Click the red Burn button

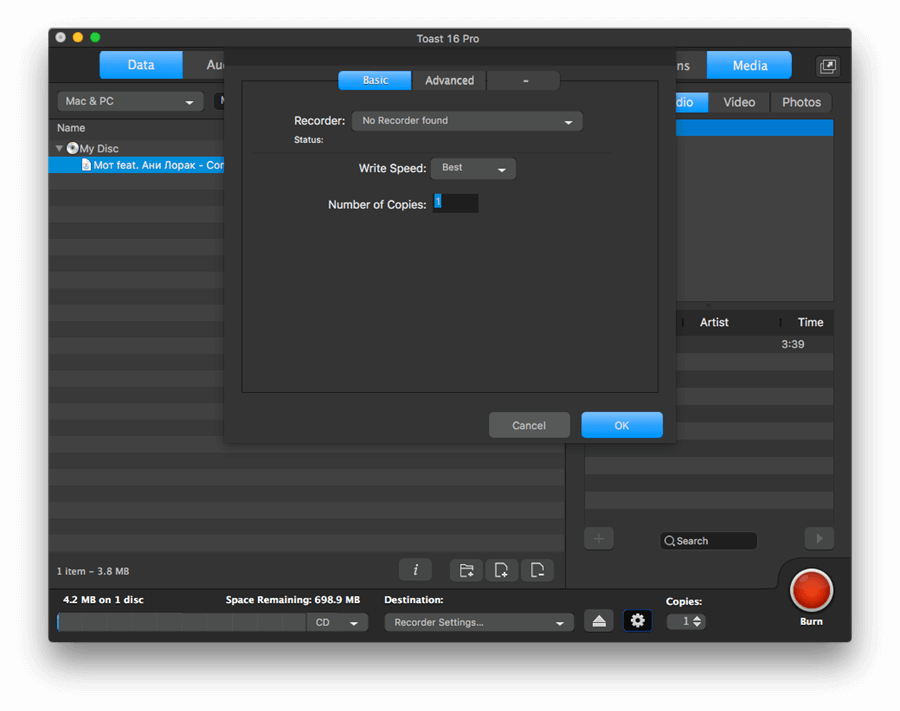point(811,590)
